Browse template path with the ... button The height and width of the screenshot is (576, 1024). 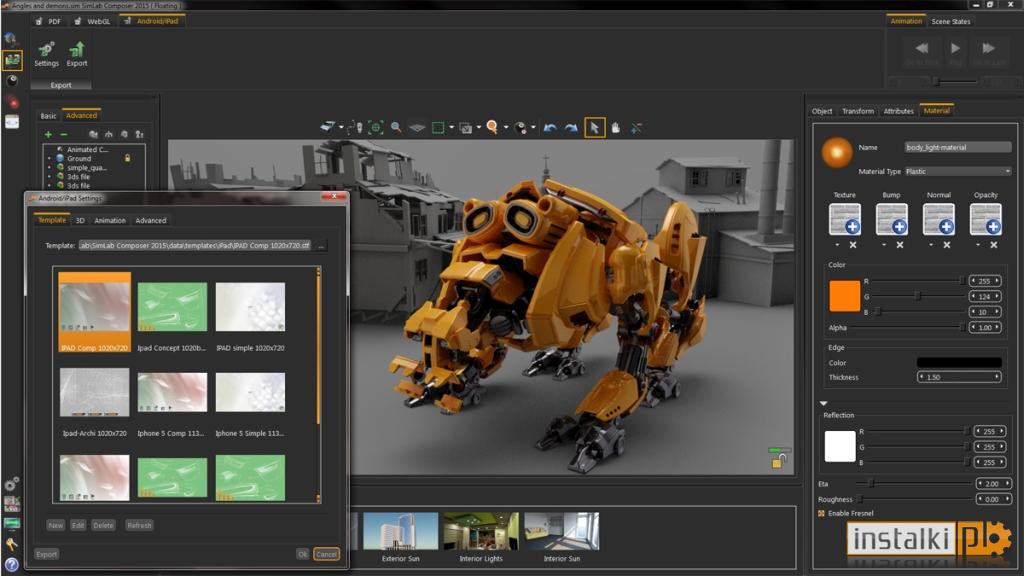321,246
